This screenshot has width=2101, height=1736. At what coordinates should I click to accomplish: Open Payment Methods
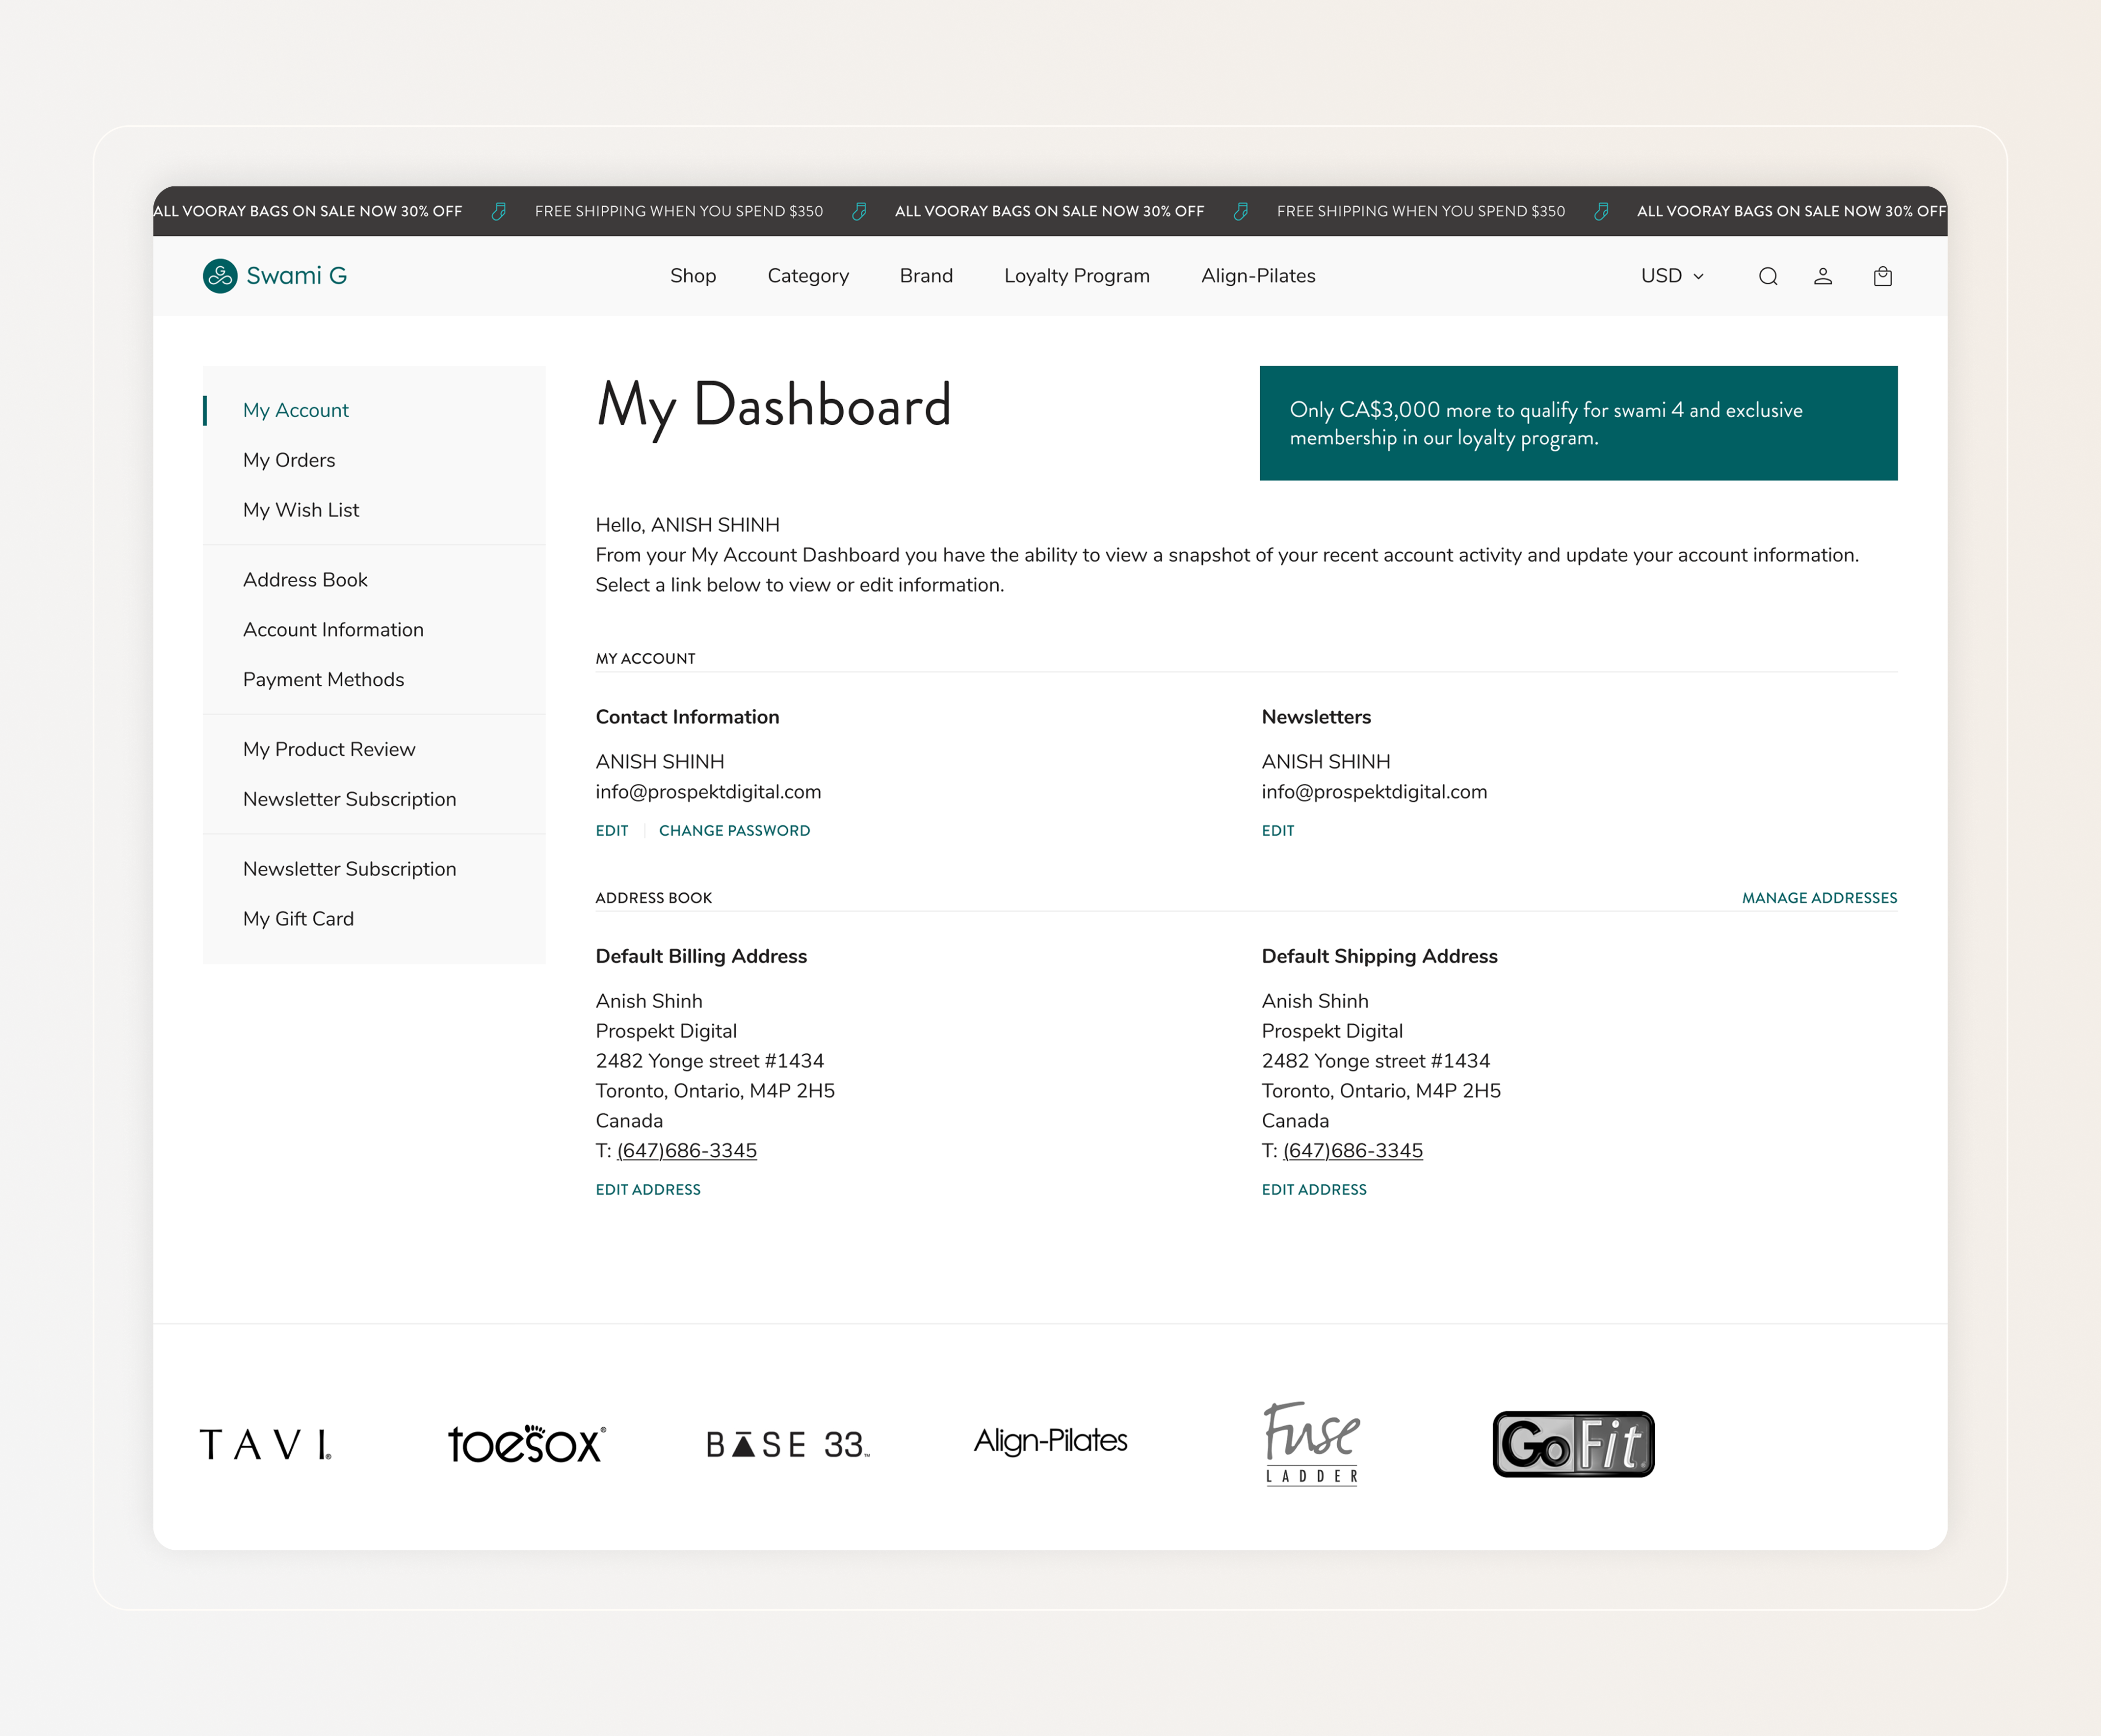323,680
